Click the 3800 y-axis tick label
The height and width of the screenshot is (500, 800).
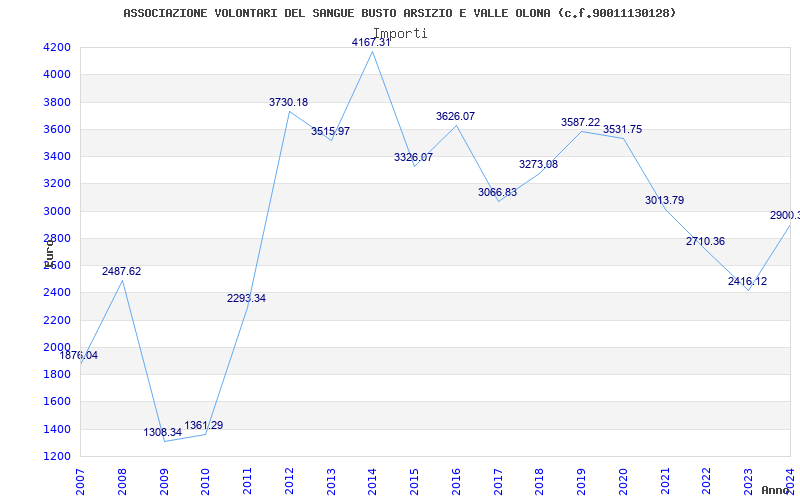[57, 102]
